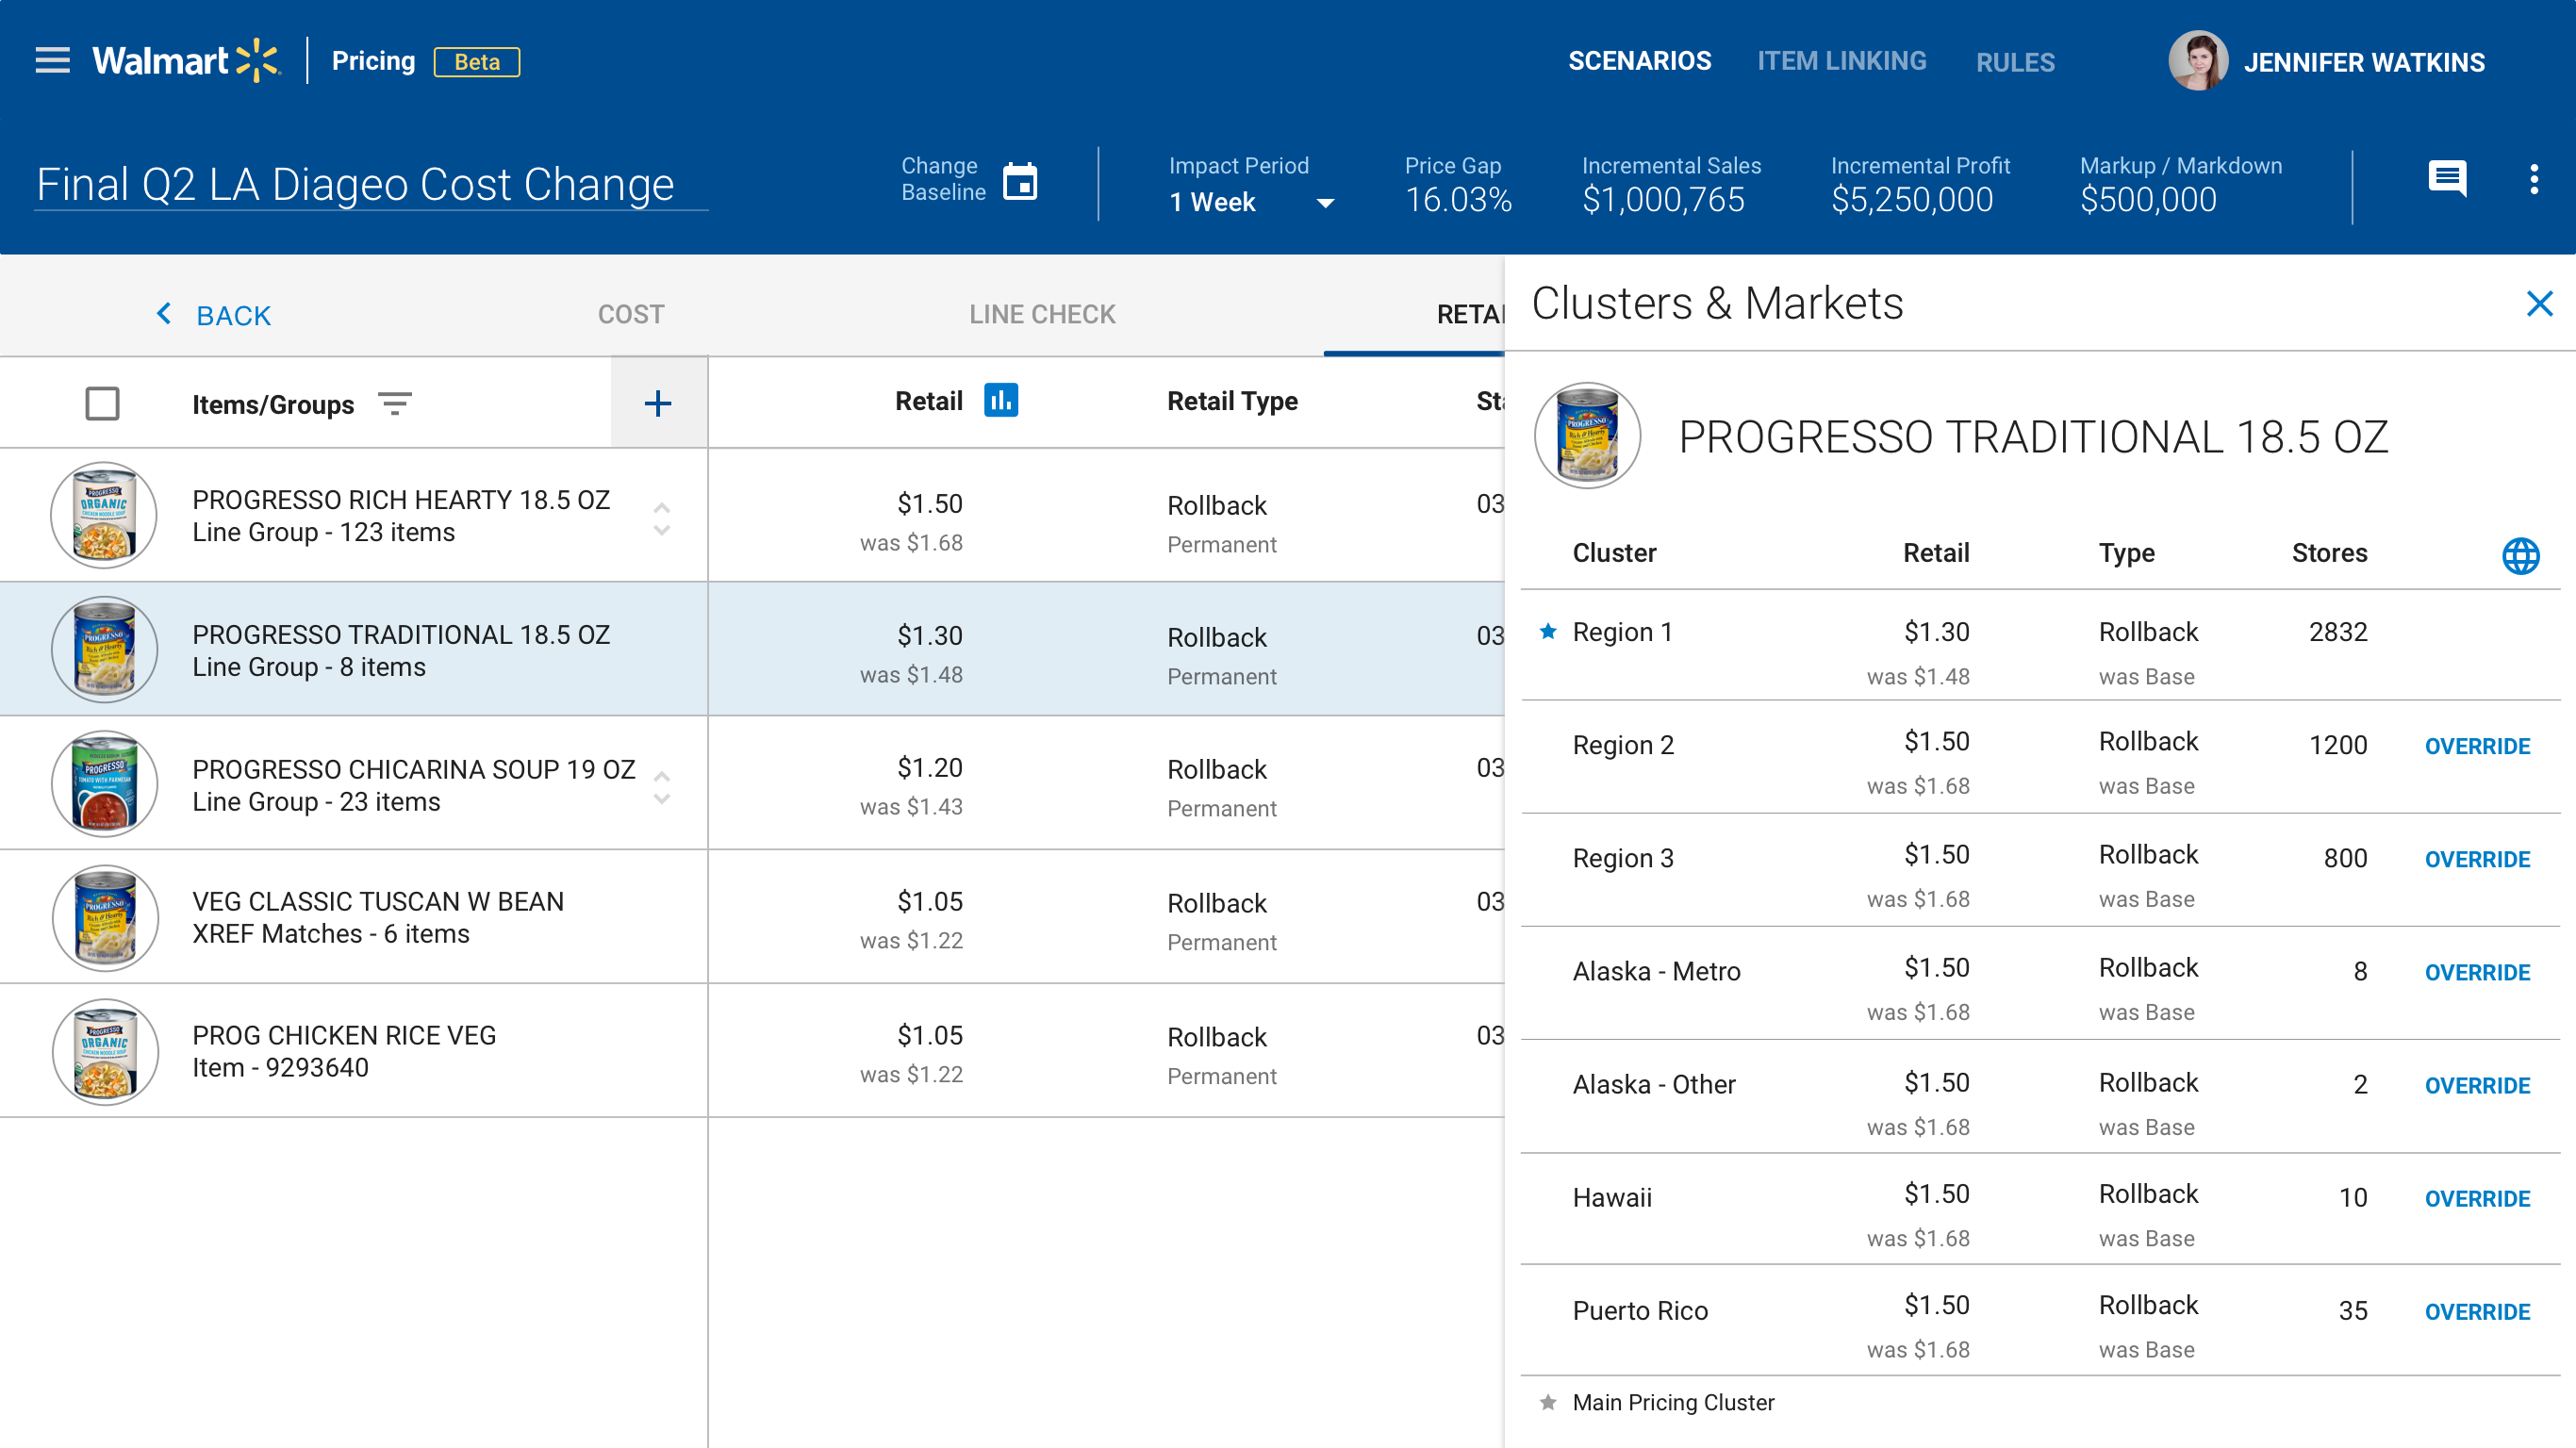Click Rollback retail type for Veg Classic Tuscan
The height and width of the screenshot is (1448, 2576).
[x=1217, y=903]
